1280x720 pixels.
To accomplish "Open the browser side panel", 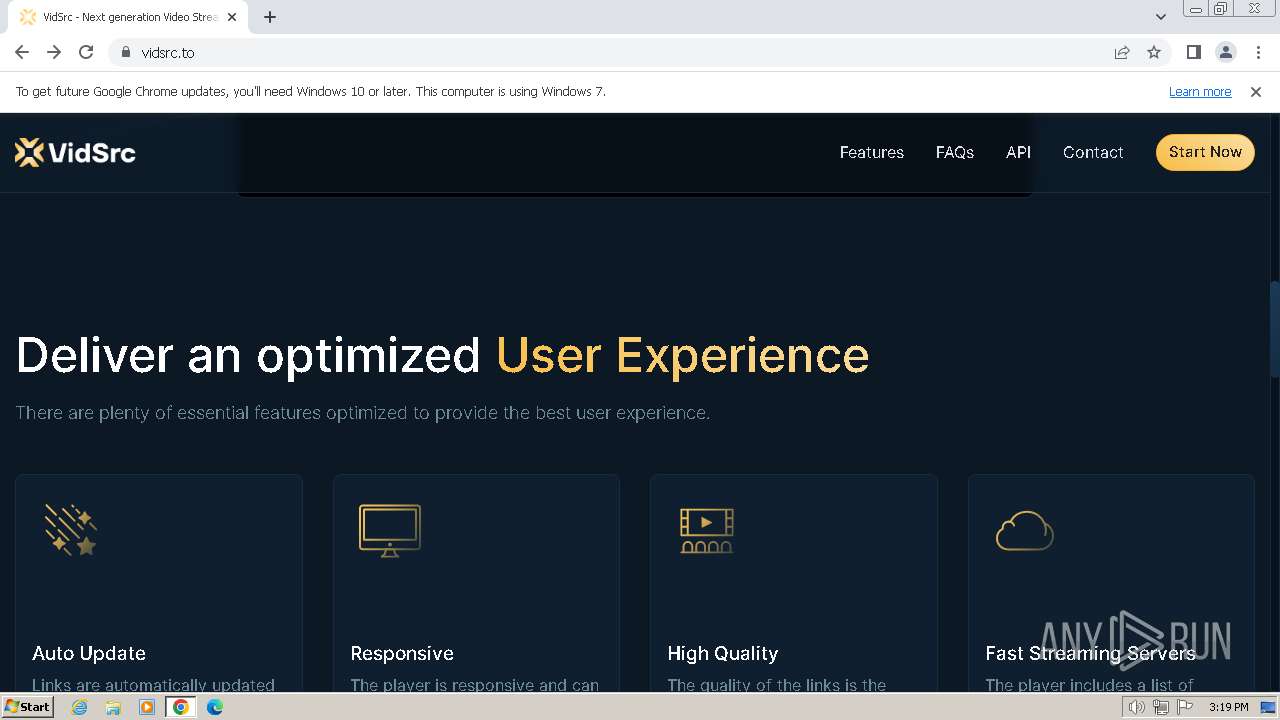I will point(1193,52).
